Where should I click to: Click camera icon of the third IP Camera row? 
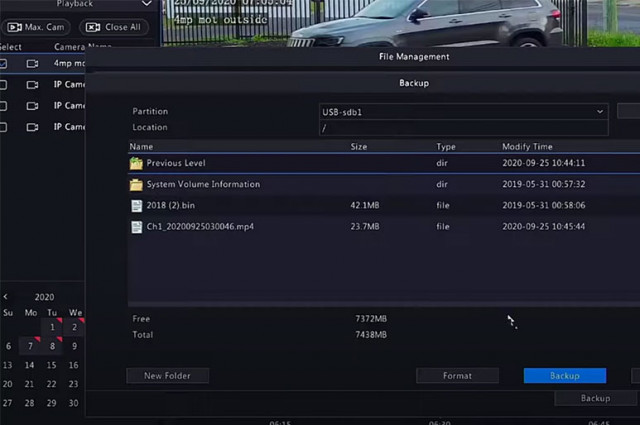[32, 127]
